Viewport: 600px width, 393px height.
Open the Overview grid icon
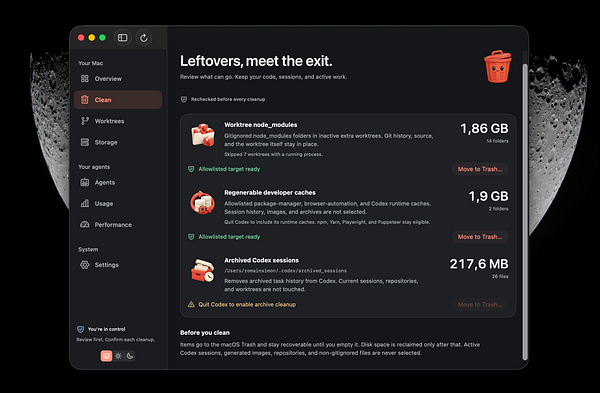85,78
